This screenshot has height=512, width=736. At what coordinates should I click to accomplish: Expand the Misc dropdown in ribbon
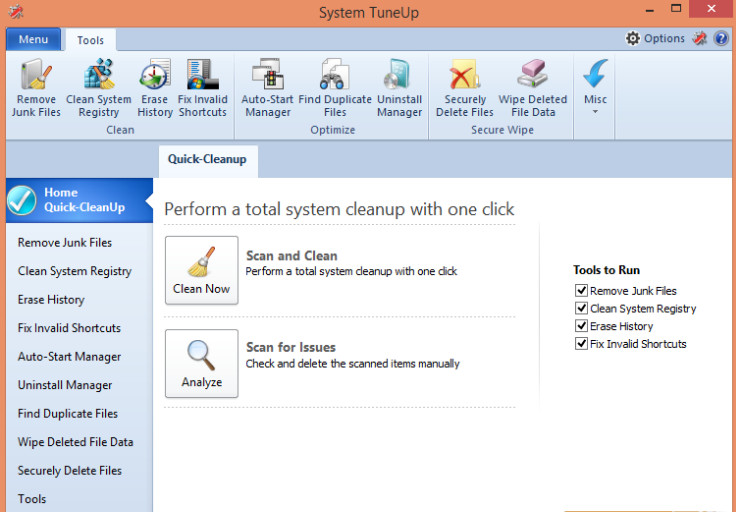tap(595, 87)
